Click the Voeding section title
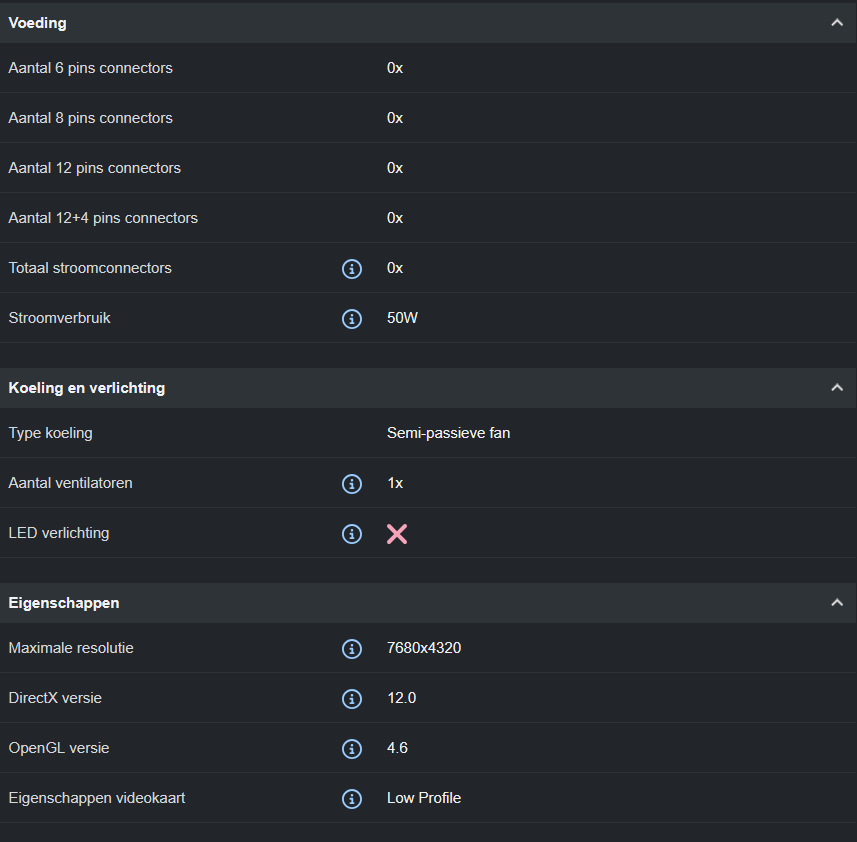This screenshot has height=842, width=857. (x=38, y=23)
